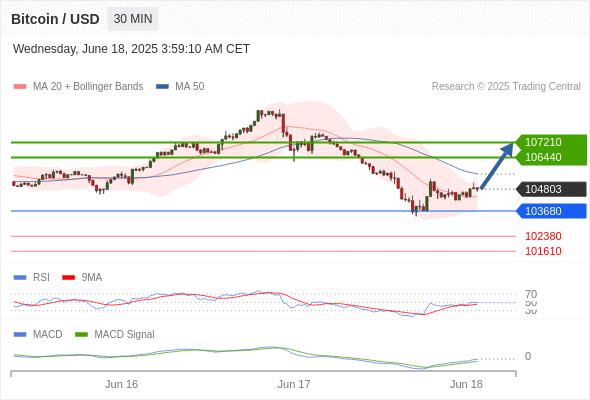Click the red 101610 support label
590x400 pixels.
click(x=543, y=251)
